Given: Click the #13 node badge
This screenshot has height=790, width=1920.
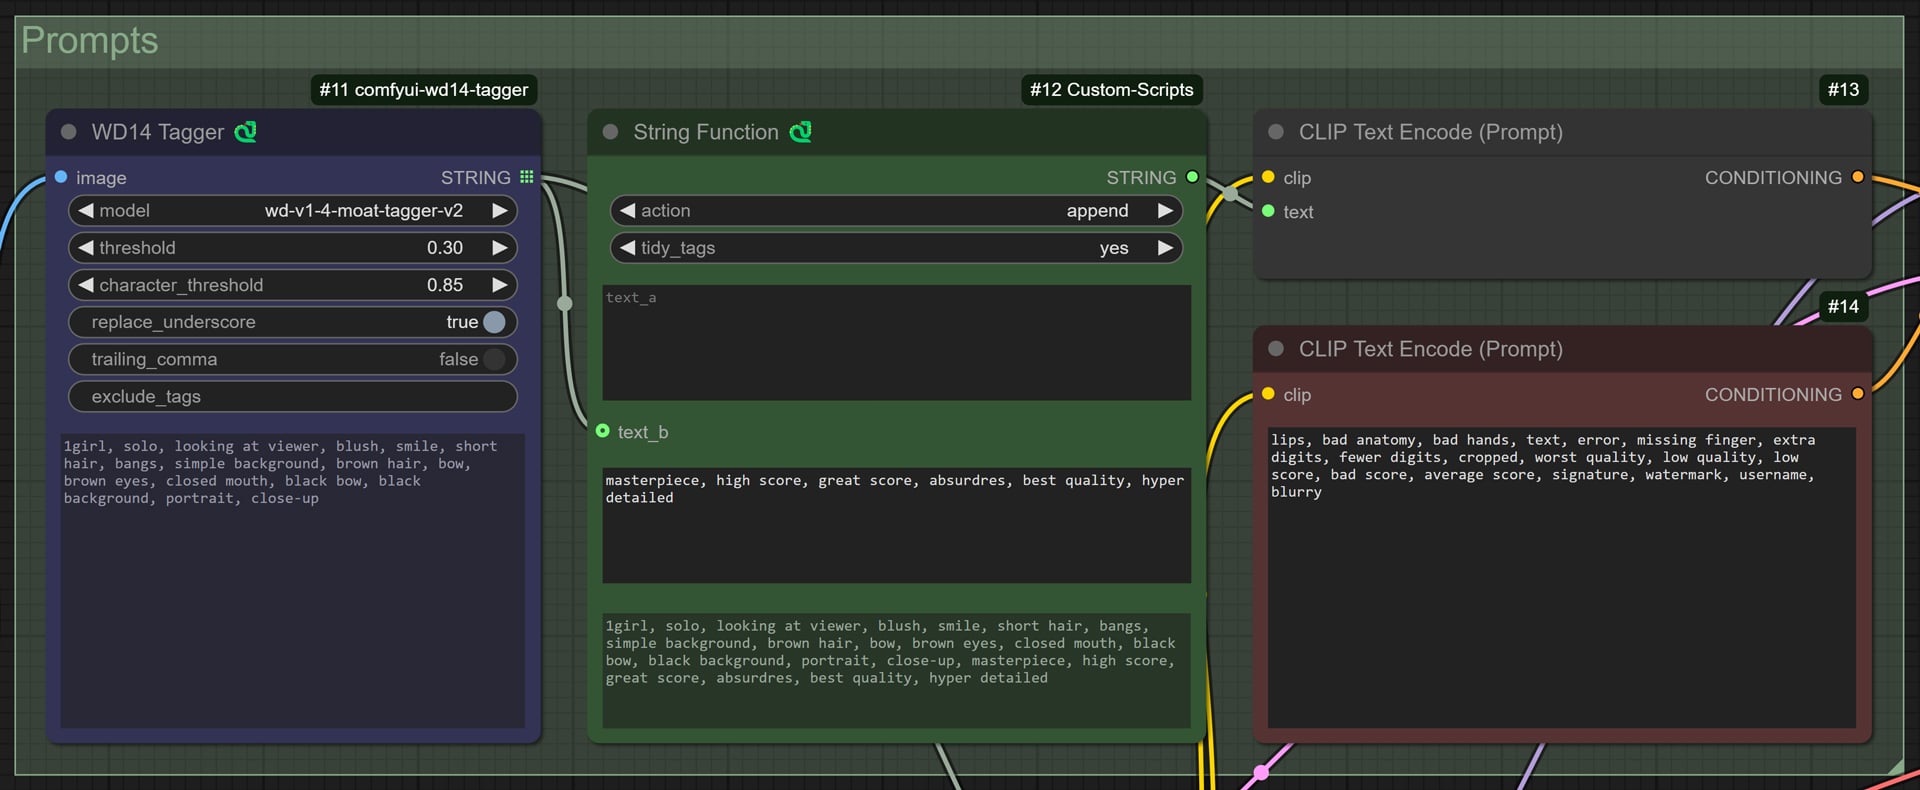Looking at the screenshot, I should 1843,90.
